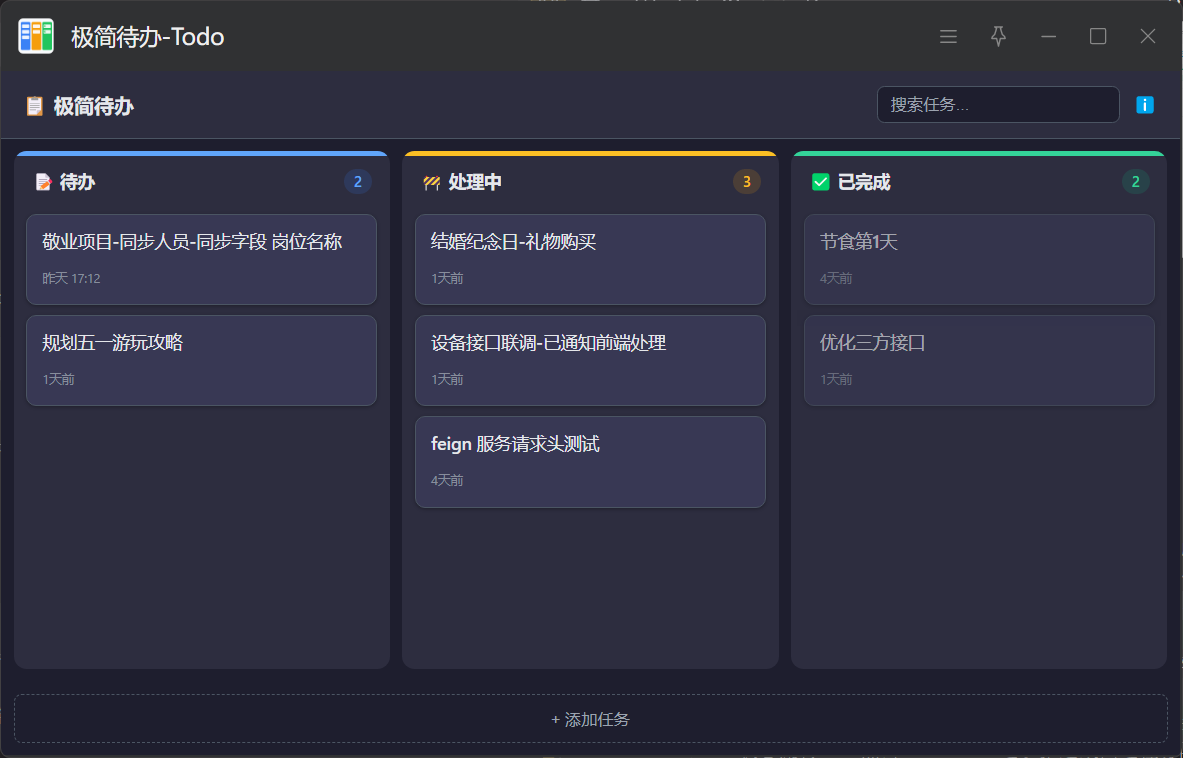This screenshot has width=1183, height=758.
Task: Click the clipboard icon next to 极简待办
Action: coord(35,106)
